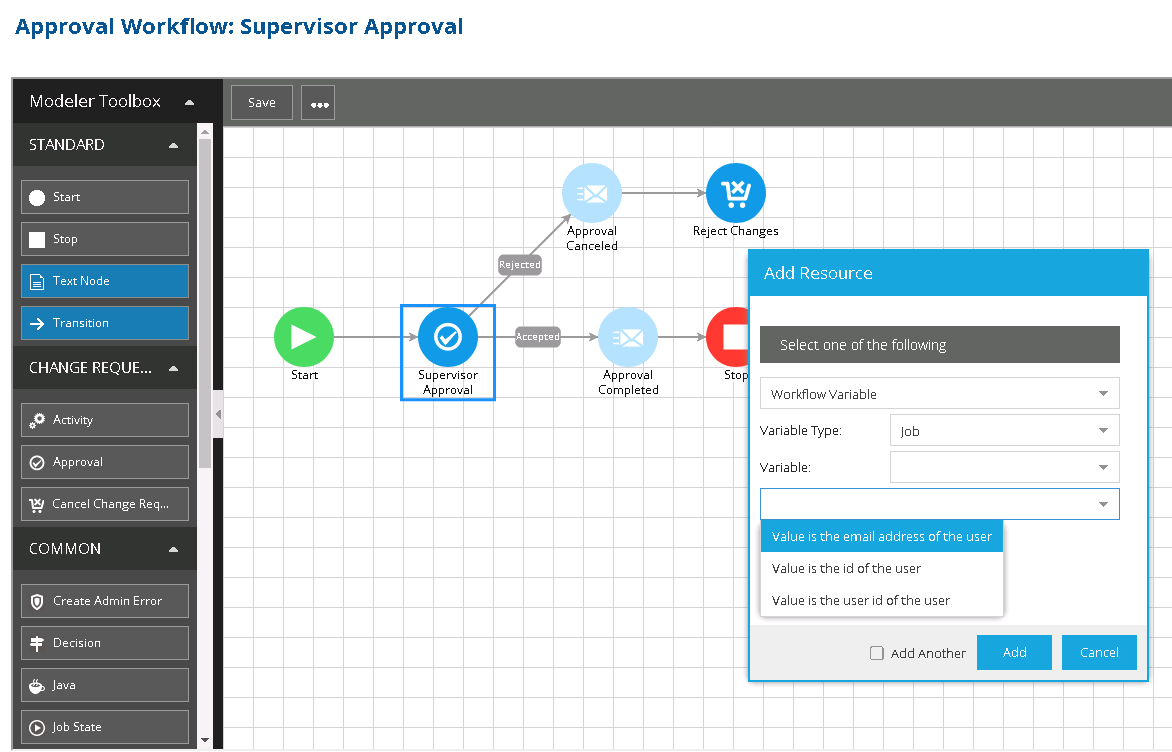Select the Reject Changes cart node
Screen dimensions: 1172x752
[x=736, y=193]
